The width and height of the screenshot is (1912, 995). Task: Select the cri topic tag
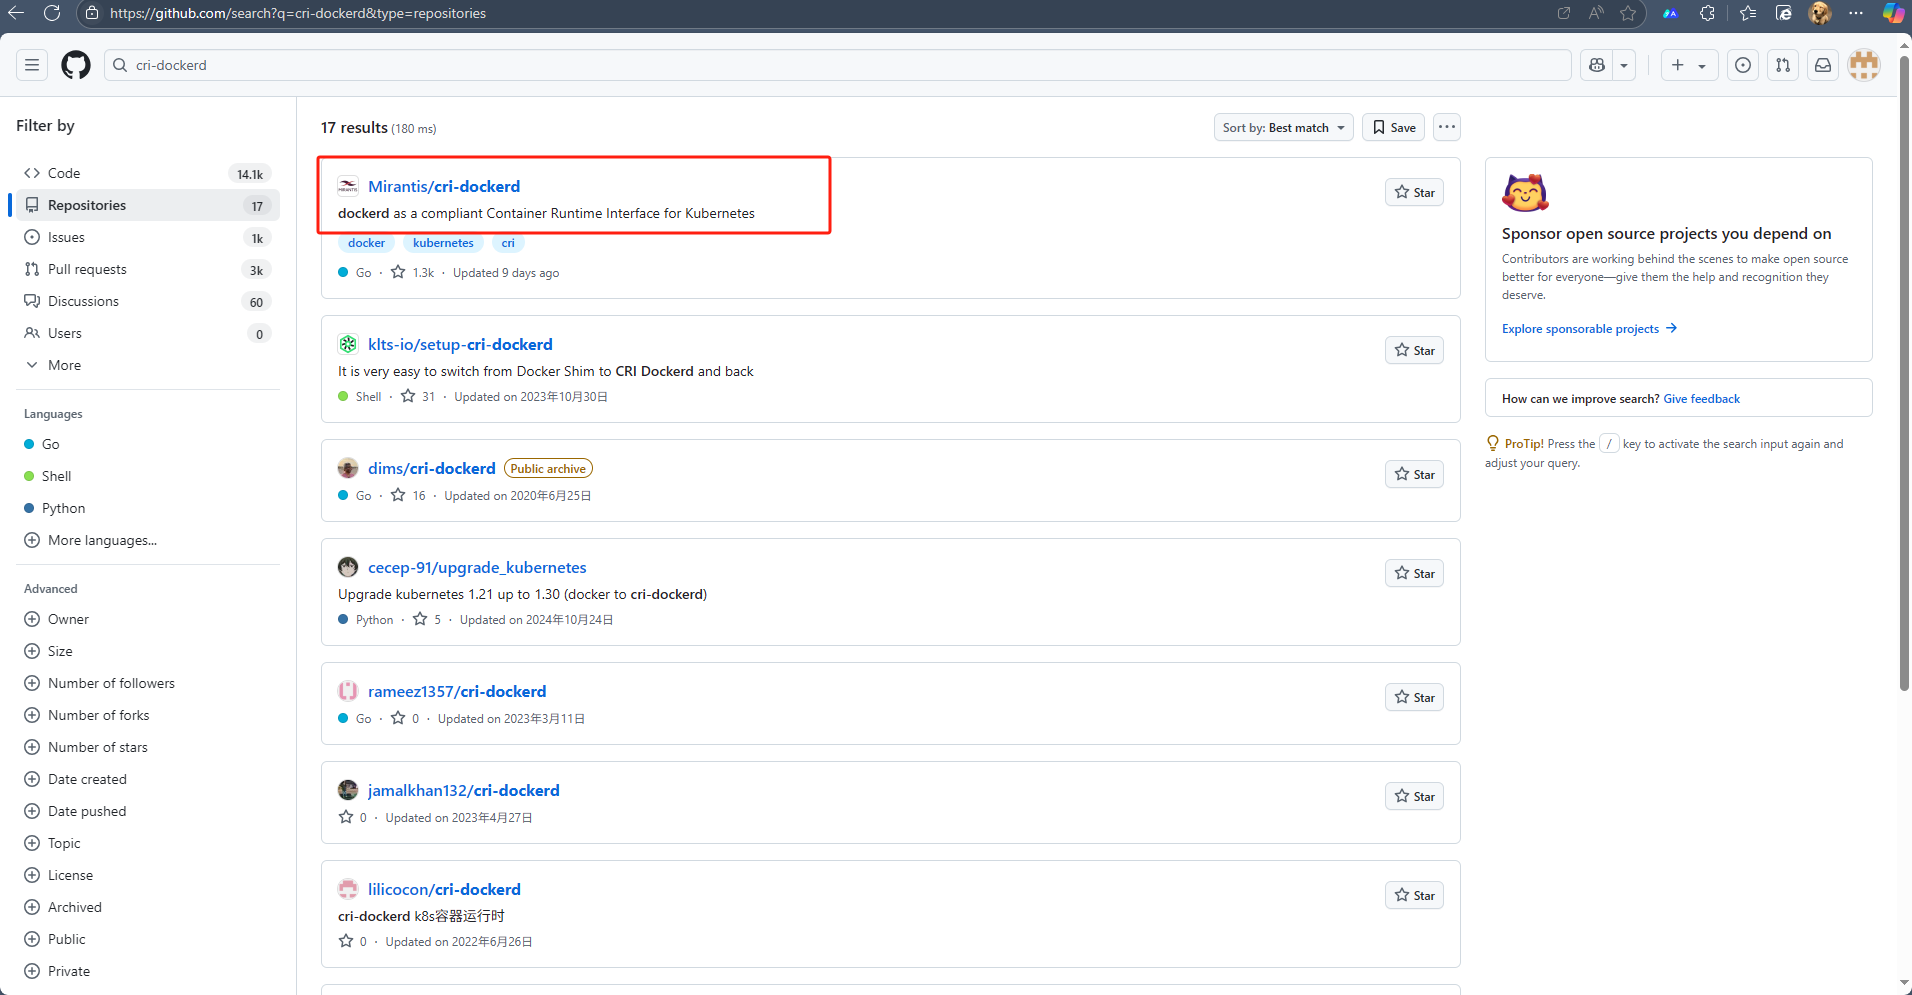tap(508, 243)
